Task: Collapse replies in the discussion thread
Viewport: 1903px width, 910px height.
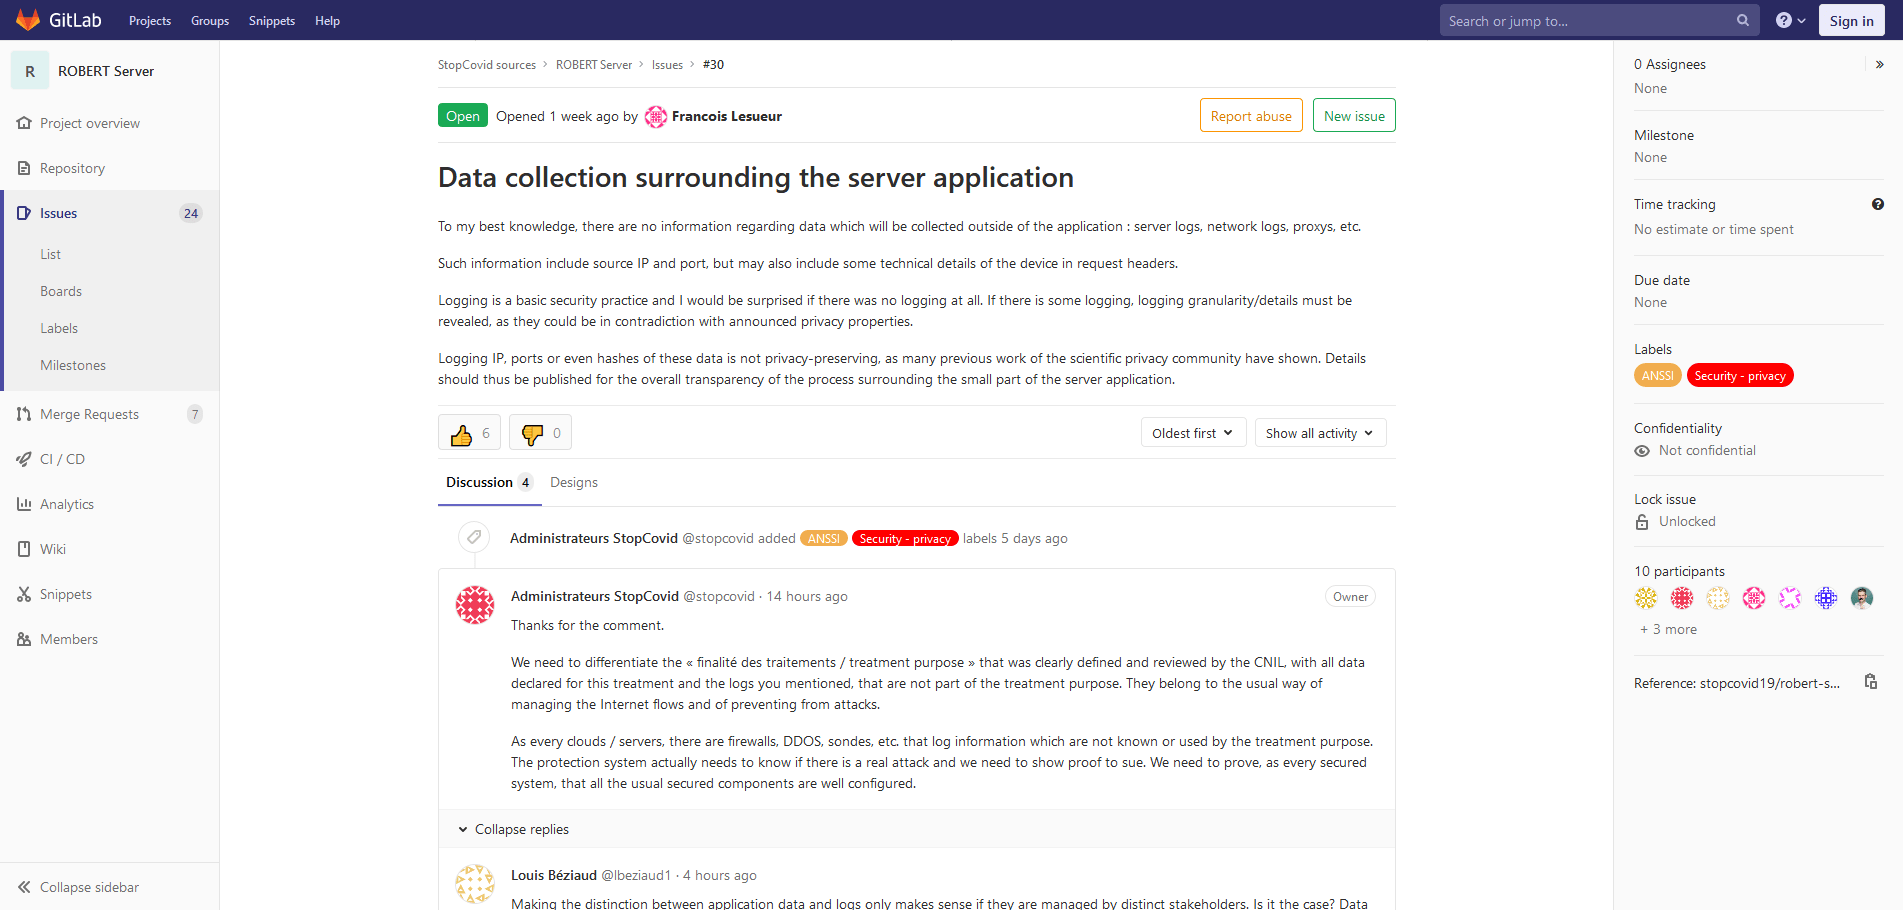Action: tap(513, 829)
